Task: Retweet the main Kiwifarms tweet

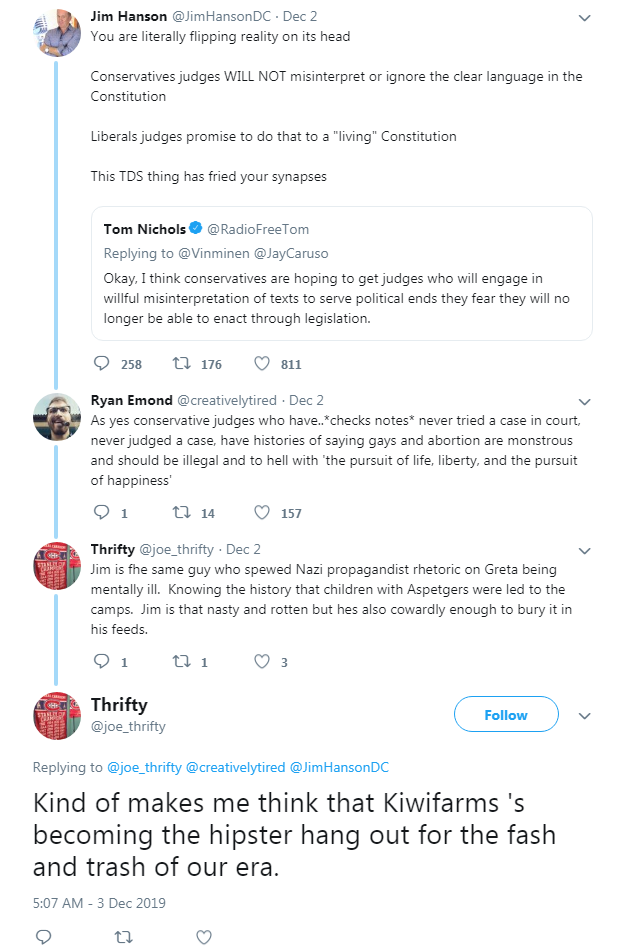Action: (x=124, y=937)
